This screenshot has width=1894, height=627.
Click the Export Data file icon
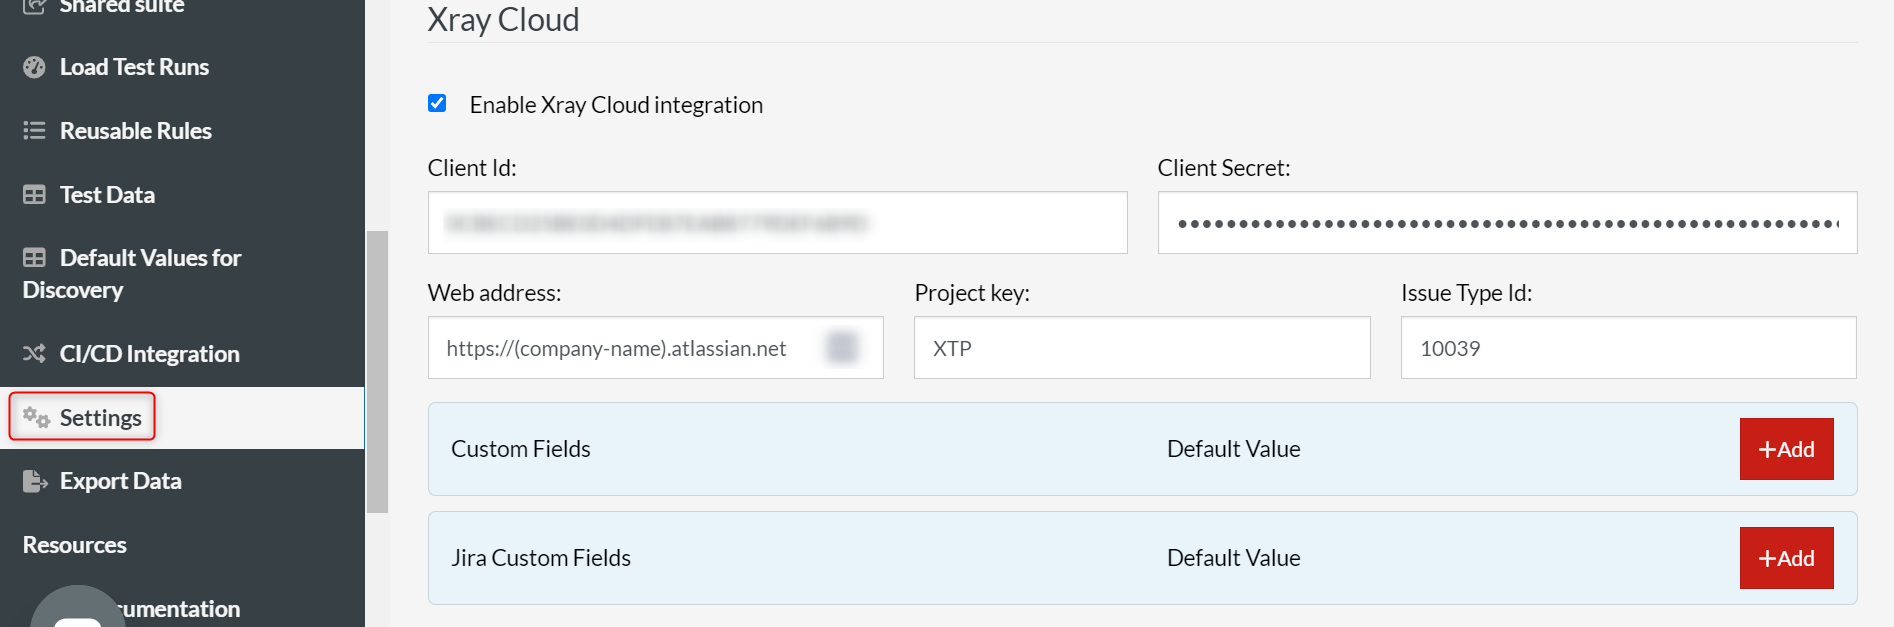(35, 481)
